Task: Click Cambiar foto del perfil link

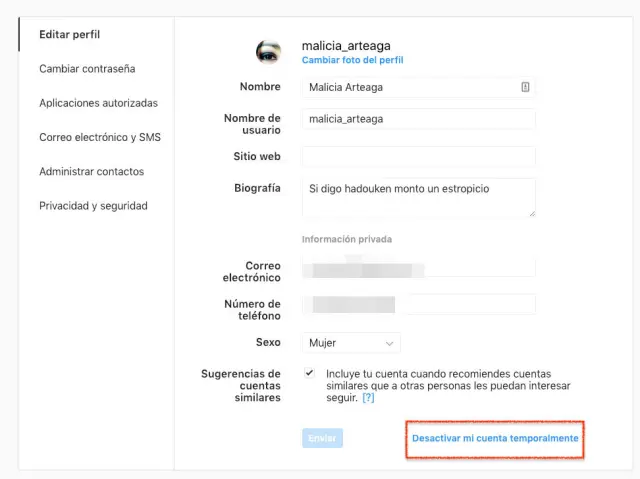Action: coord(352,60)
